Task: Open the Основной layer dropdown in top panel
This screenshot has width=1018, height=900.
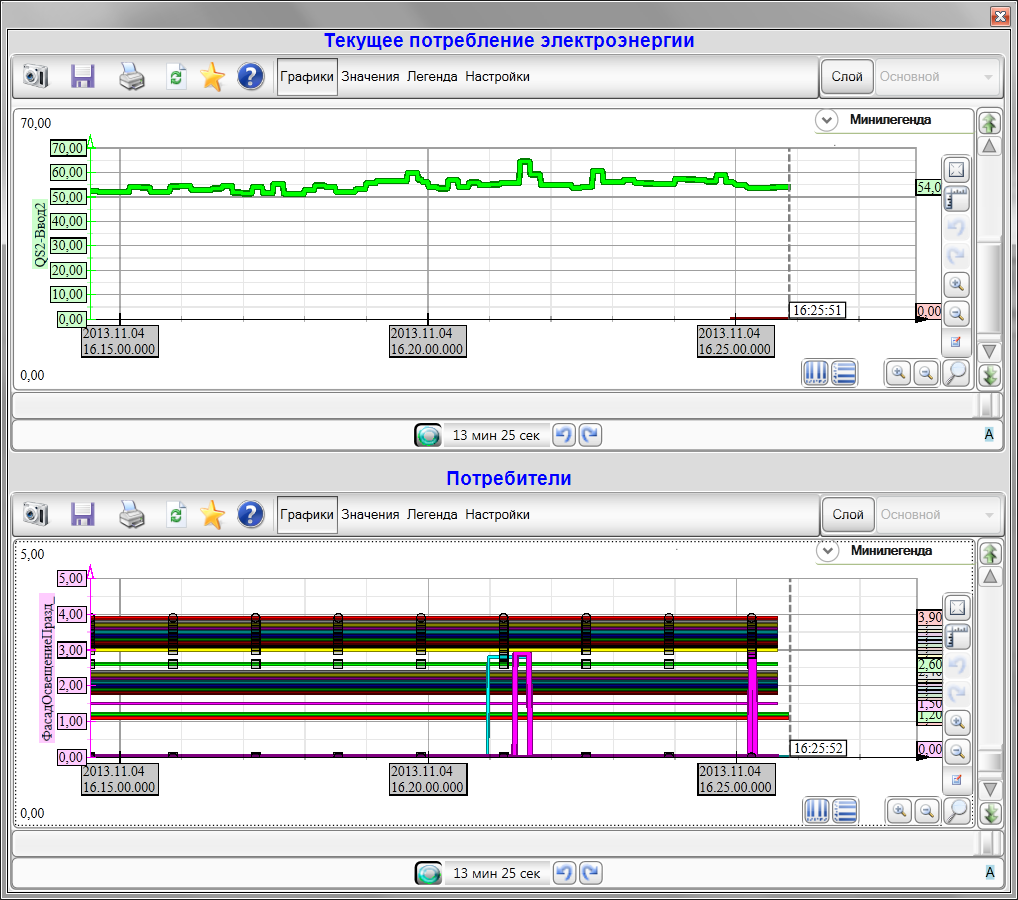Action: point(938,77)
